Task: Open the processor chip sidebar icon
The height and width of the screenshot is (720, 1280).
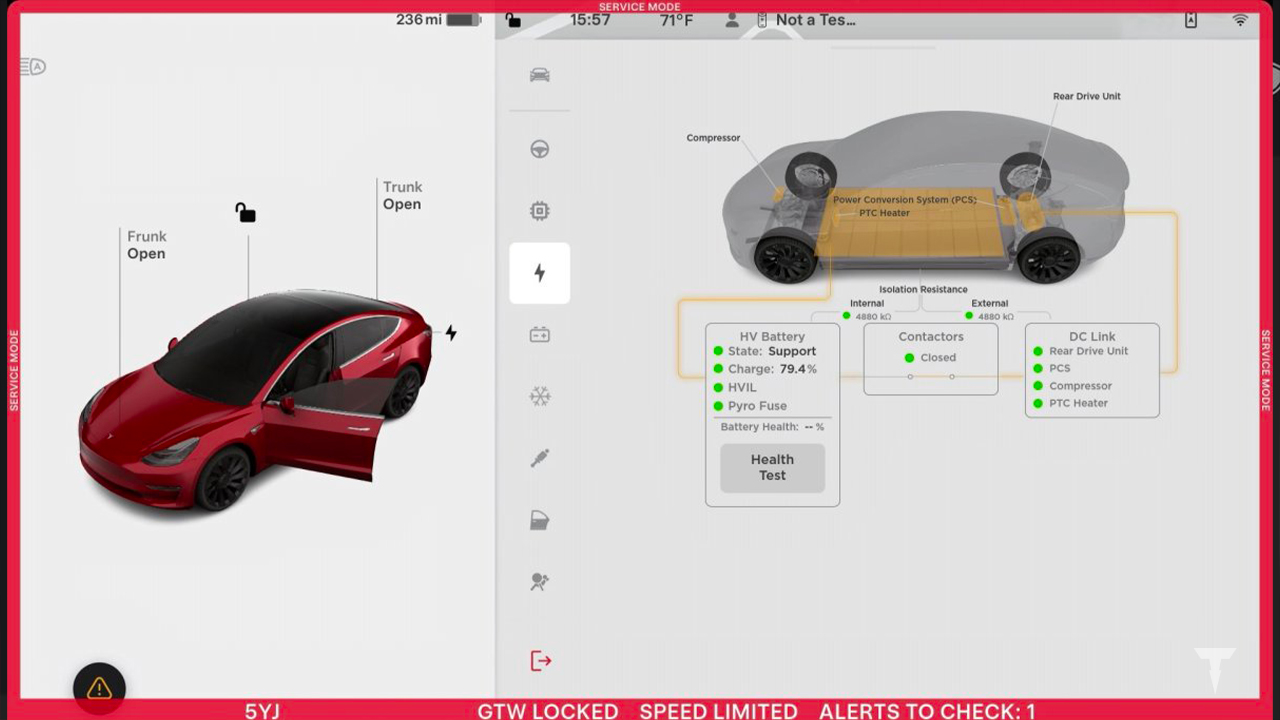Action: point(539,211)
